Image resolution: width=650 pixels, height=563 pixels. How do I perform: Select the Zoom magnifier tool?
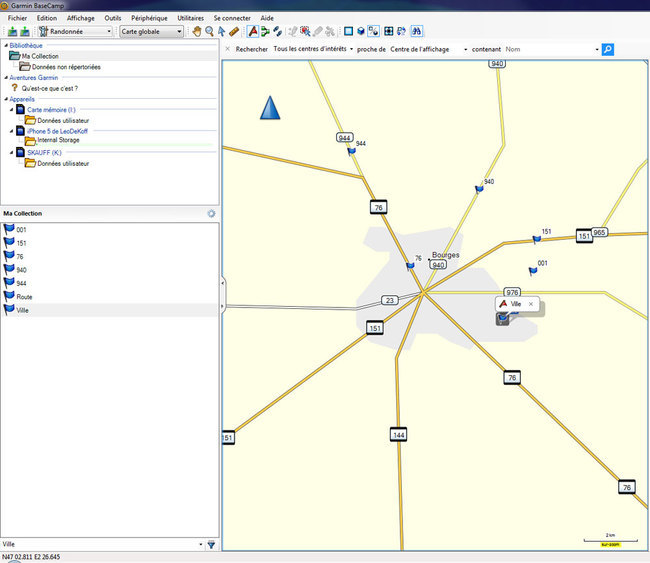click(209, 31)
